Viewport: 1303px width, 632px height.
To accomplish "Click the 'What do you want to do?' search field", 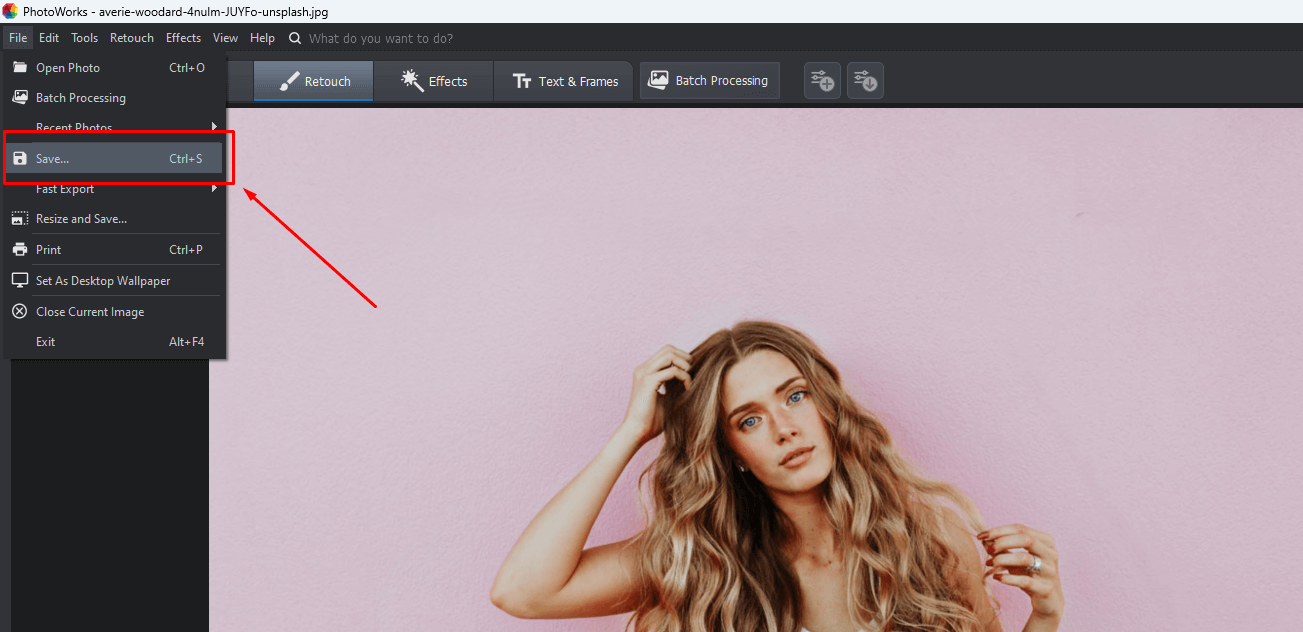I will 380,38.
